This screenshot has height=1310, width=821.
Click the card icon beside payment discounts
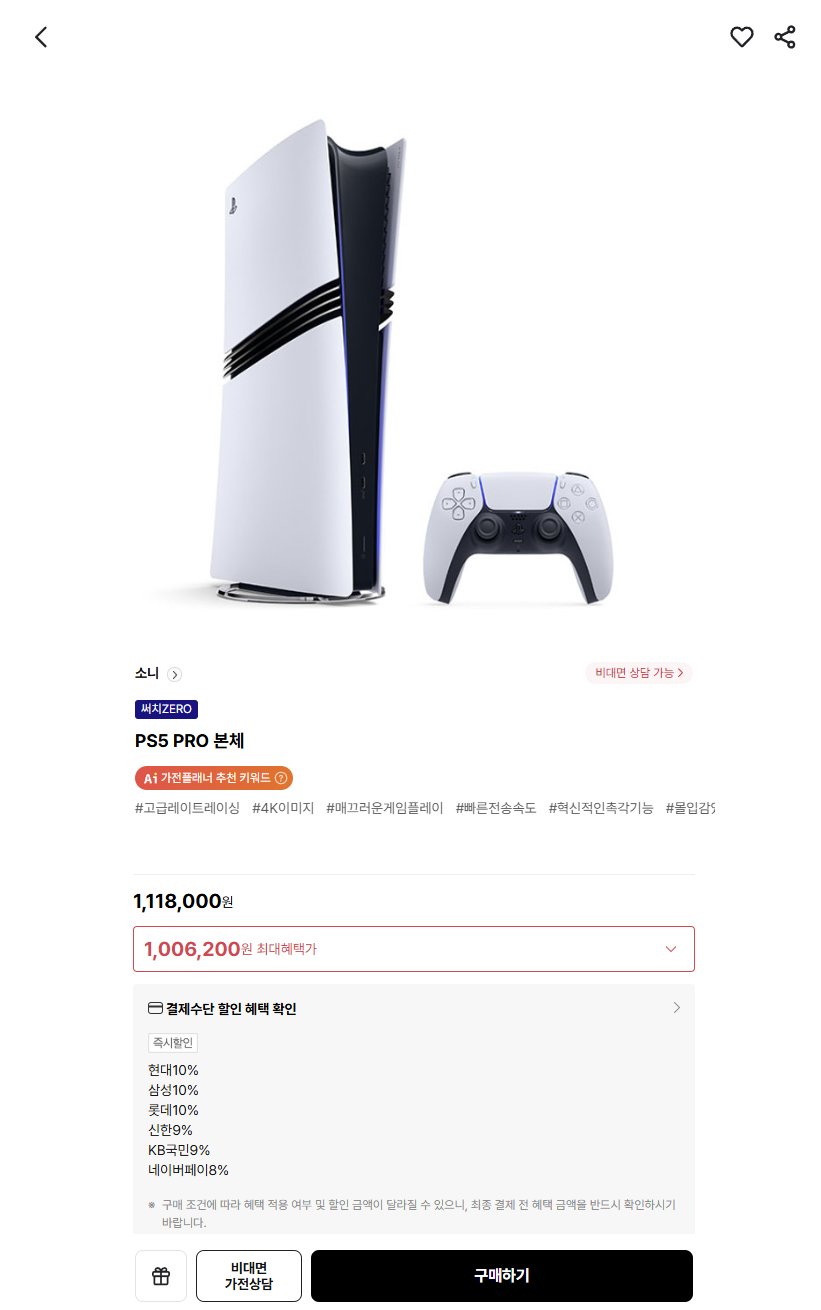point(155,1008)
